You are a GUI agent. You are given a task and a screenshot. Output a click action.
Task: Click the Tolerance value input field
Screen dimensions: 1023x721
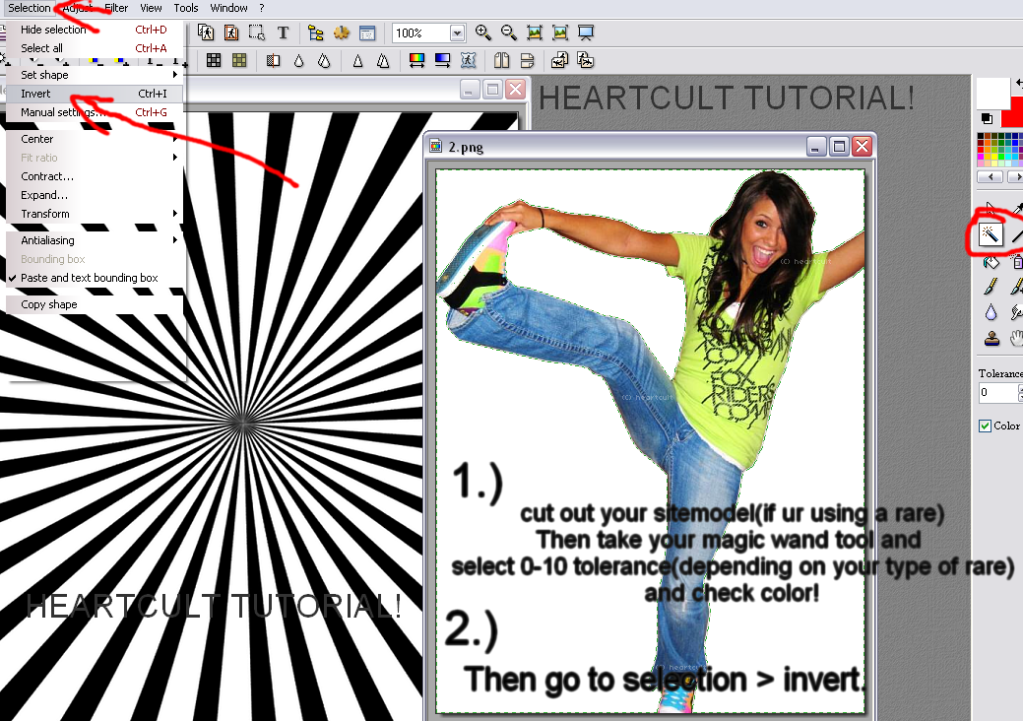pos(997,392)
